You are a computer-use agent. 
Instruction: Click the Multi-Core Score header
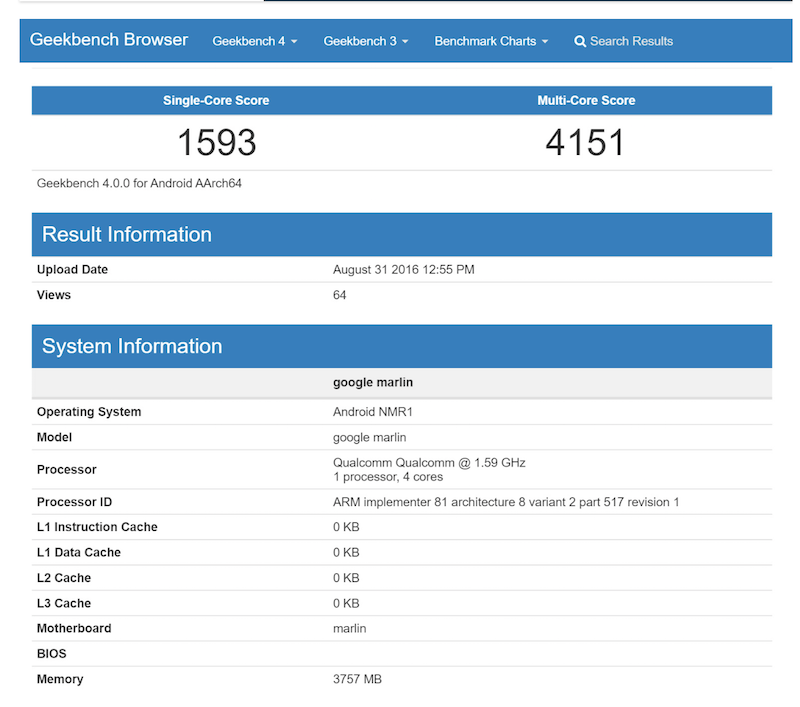click(x=586, y=100)
